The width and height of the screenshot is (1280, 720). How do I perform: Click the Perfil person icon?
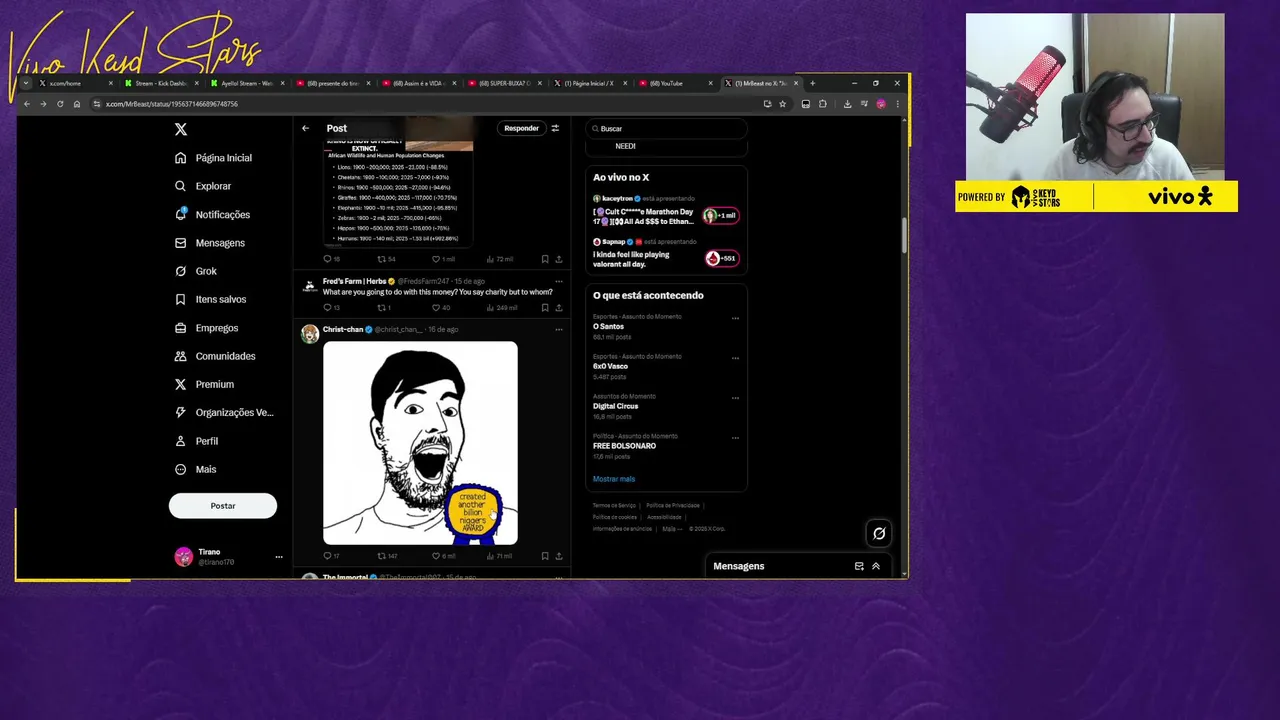[x=180, y=441]
